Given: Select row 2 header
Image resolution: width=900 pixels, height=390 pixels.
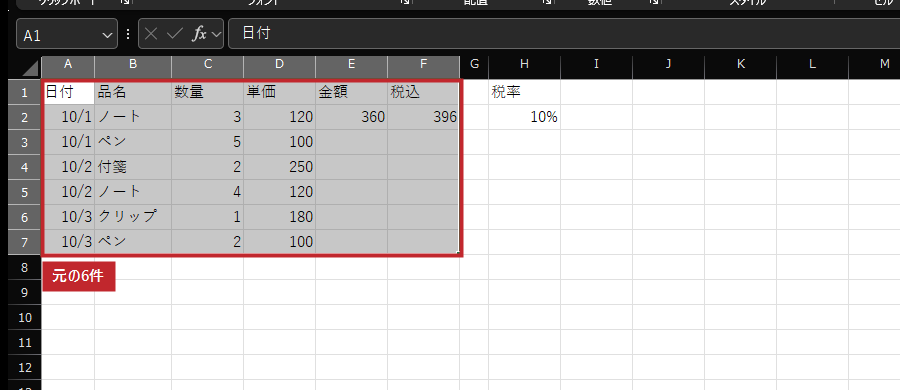Looking at the screenshot, I should [x=25, y=117].
